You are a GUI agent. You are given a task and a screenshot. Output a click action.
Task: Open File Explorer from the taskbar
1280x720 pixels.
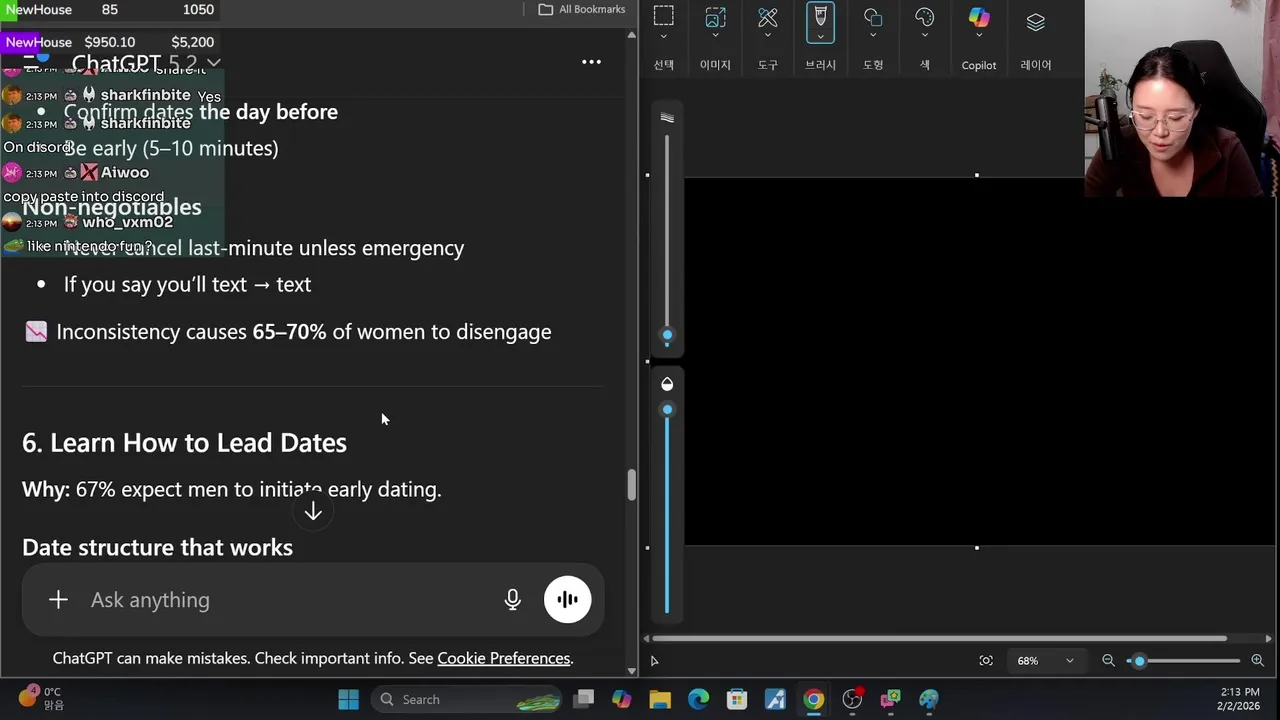tap(660, 699)
